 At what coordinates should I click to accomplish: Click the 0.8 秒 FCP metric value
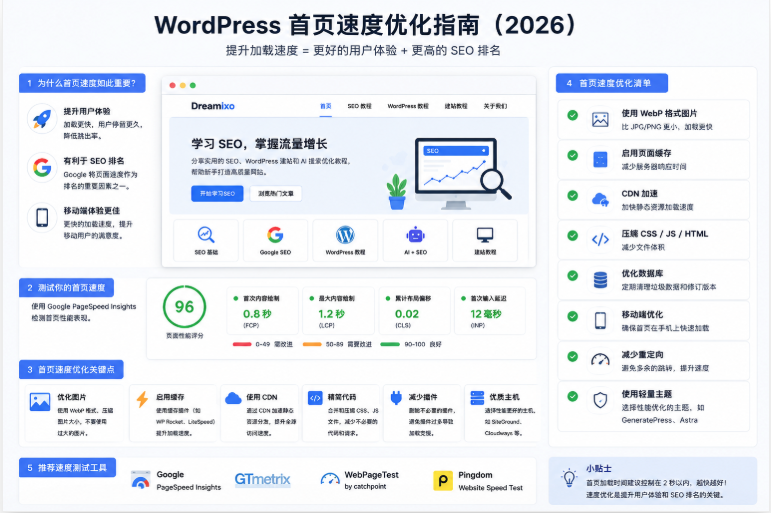point(257,314)
